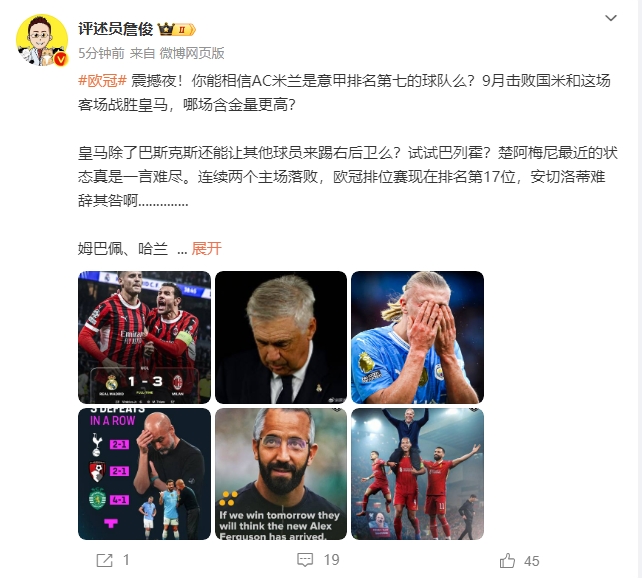642x578 pixels.
Task: Open the #欧冠# hashtag topic
Action: (102, 81)
